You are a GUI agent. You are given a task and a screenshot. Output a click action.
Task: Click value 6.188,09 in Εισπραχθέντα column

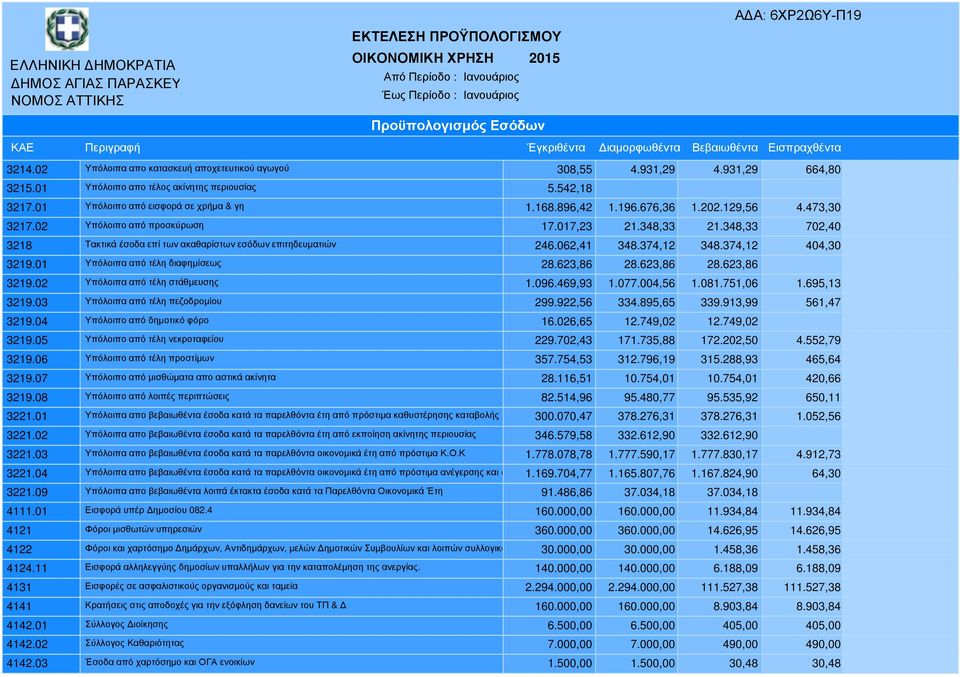pos(819,568)
